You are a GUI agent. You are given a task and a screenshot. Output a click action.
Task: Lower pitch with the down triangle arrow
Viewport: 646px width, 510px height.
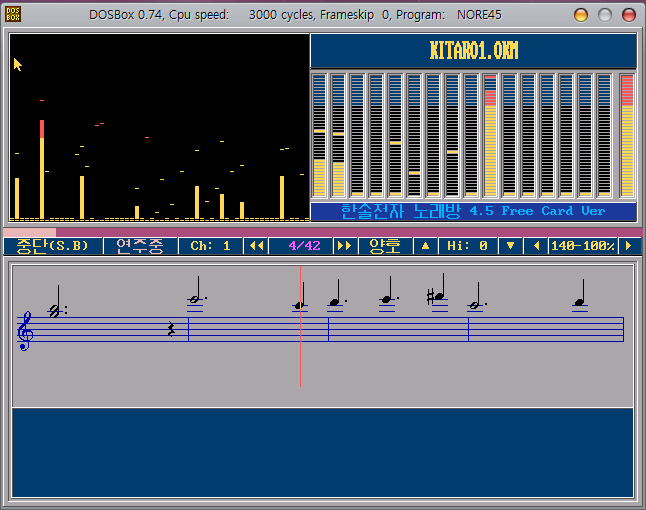pyautogui.click(x=510, y=246)
